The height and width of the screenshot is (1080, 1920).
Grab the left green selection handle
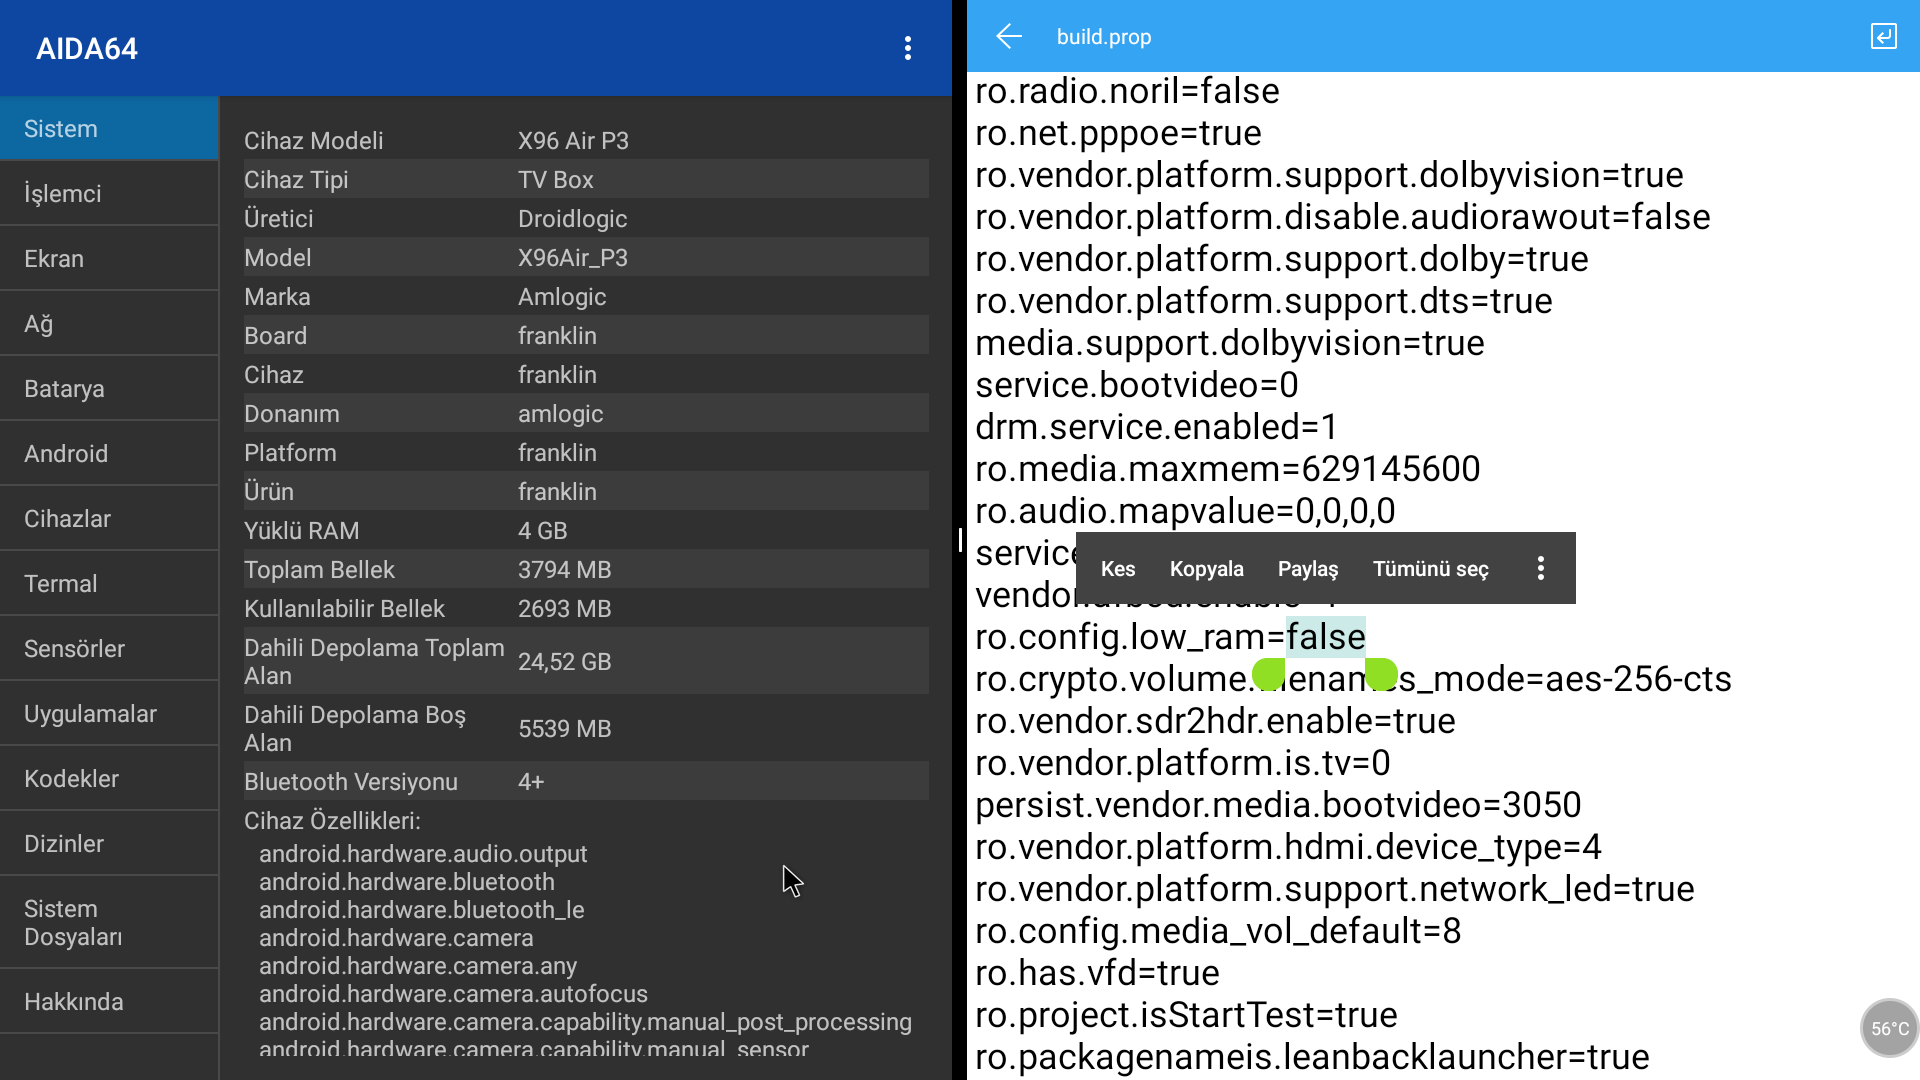click(x=1269, y=675)
